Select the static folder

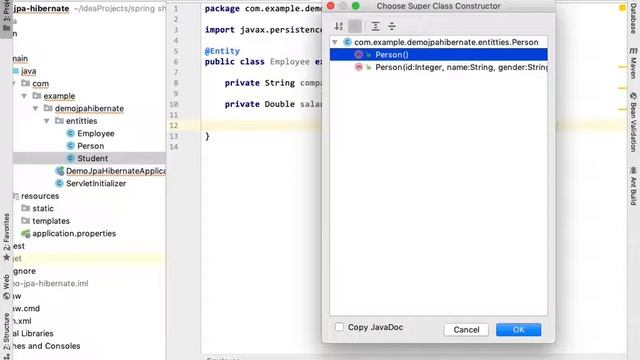43,209
